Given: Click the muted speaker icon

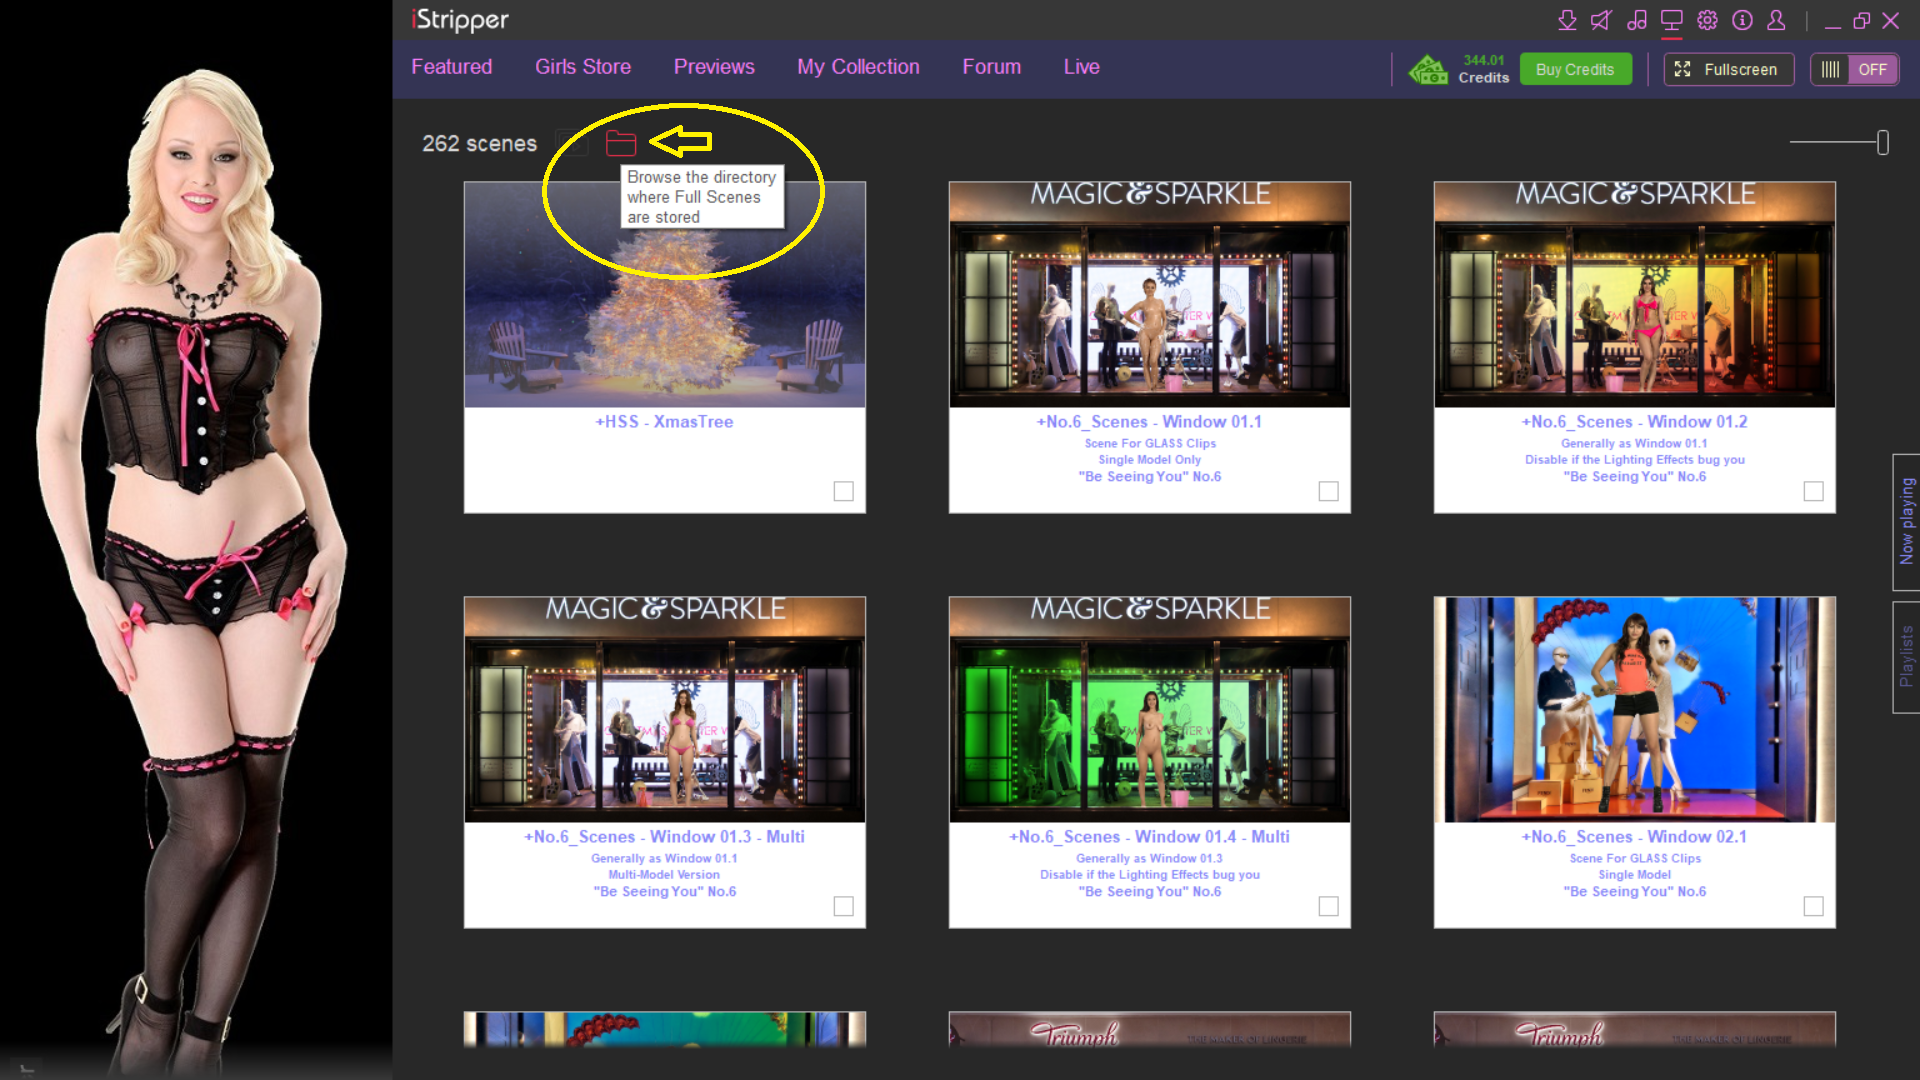Looking at the screenshot, I should pos(1601,20).
